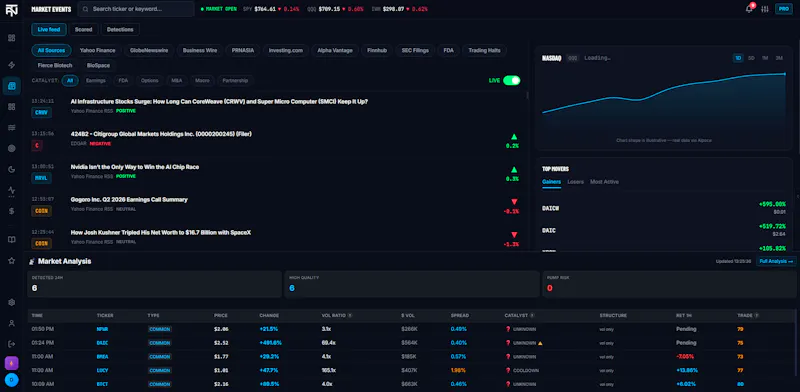Select the All catalyst filter chip
This screenshot has width=800, height=392.
(x=70, y=81)
